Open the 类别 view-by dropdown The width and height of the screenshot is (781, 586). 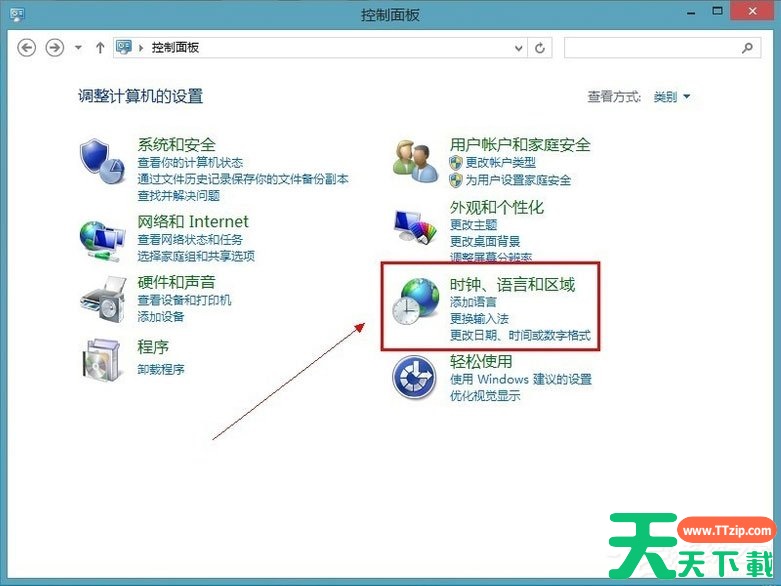pyautogui.click(x=672, y=97)
